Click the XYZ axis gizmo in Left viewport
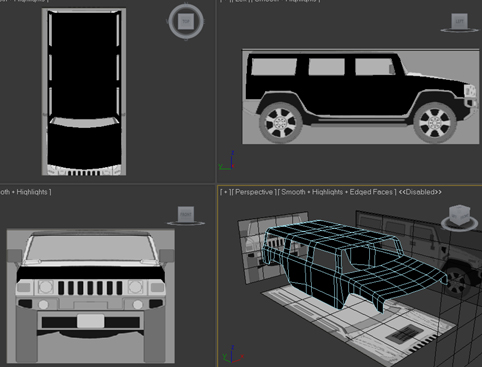This screenshot has width=482, height=367. click(x=227, y=161)
